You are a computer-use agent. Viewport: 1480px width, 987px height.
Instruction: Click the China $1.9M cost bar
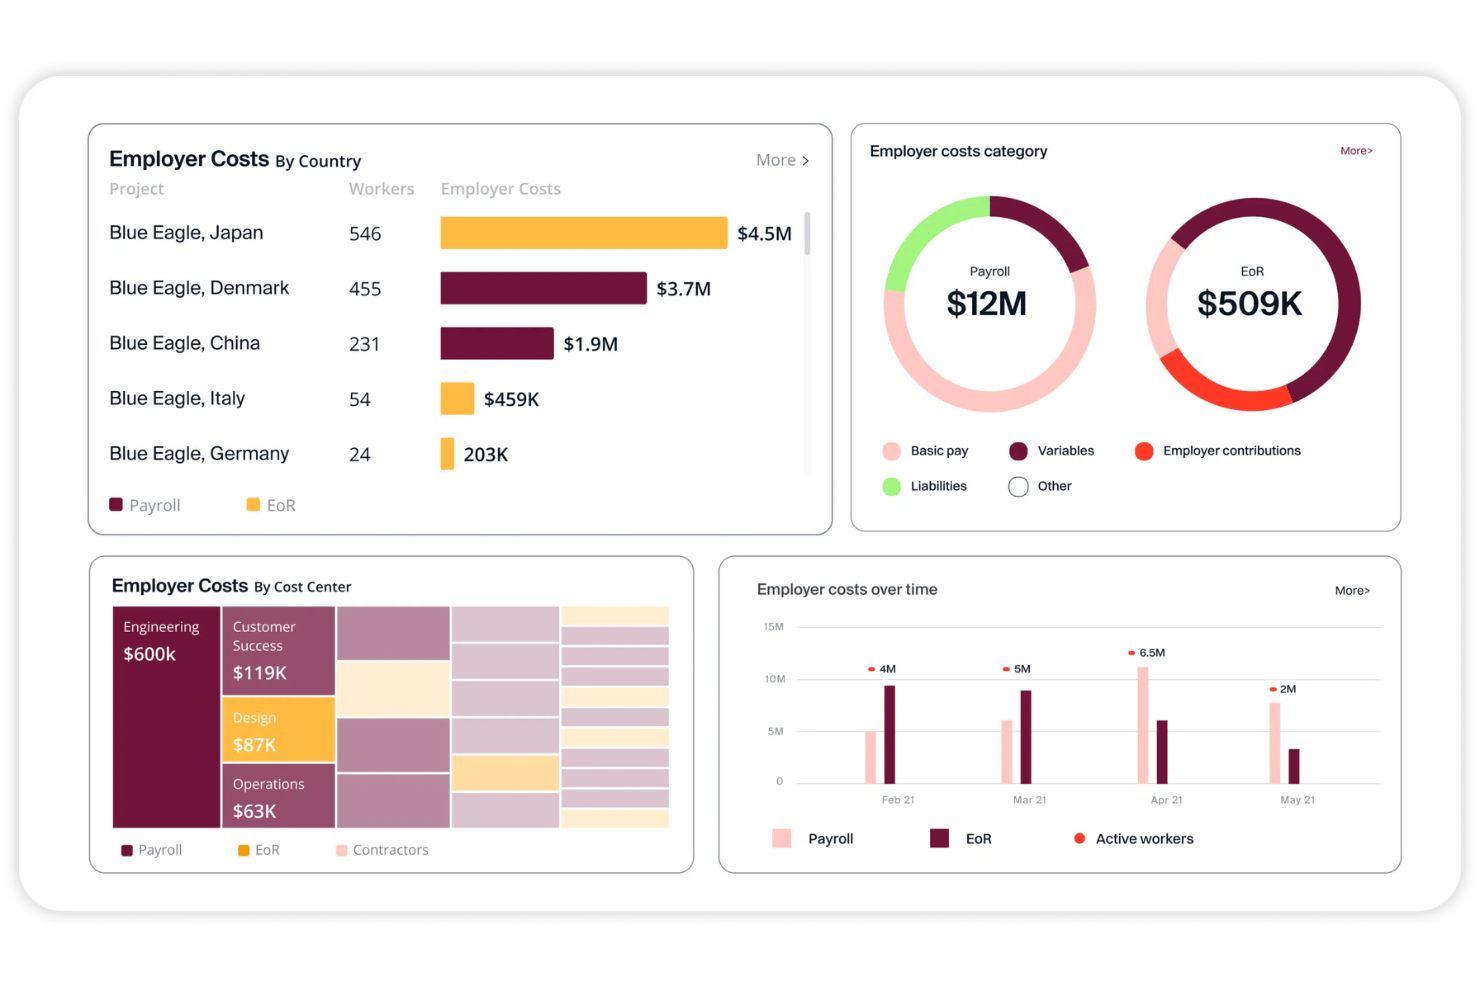(x=497, y=343)
